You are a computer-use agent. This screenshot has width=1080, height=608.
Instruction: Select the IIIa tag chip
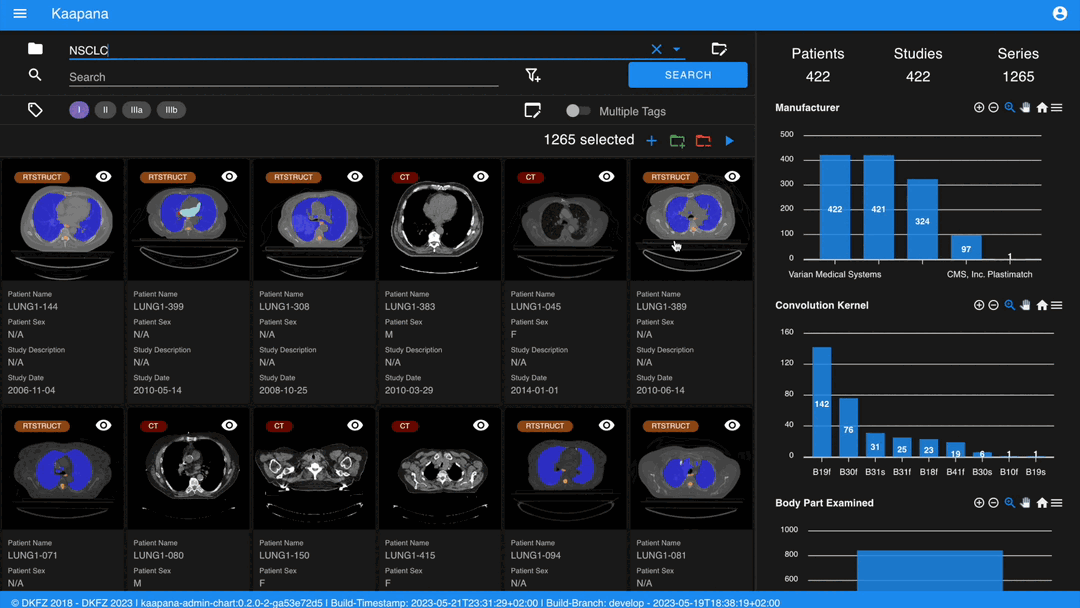point(136,110)
